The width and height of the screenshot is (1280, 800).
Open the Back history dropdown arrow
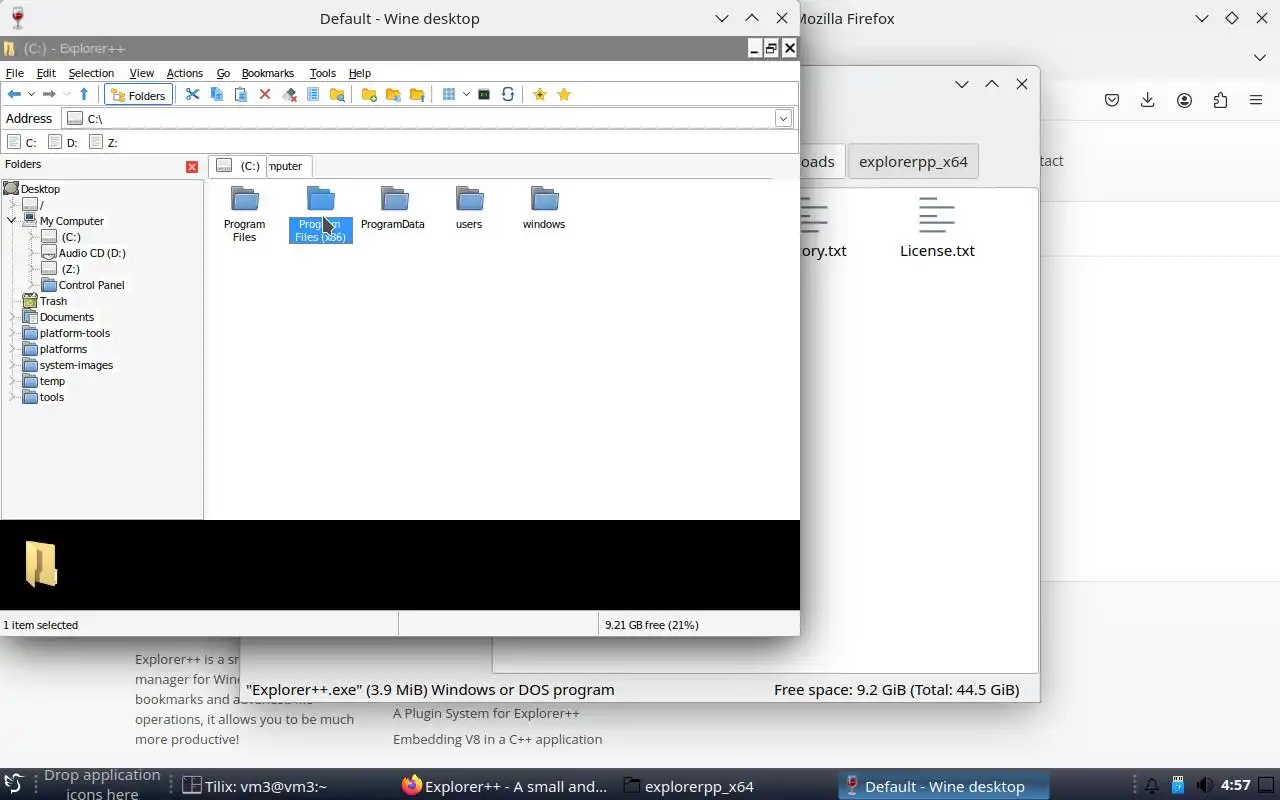pos(31,94)
